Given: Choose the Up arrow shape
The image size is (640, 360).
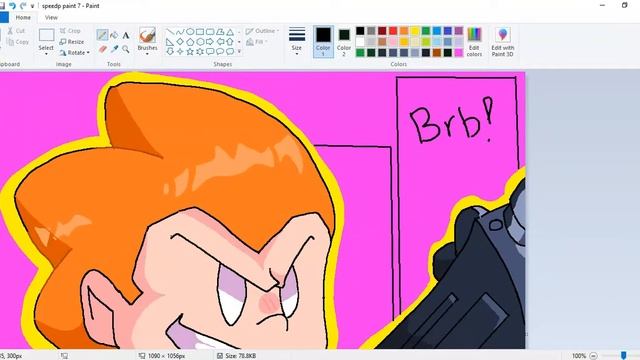Looking at the screenshot, I should click(230, 42).
